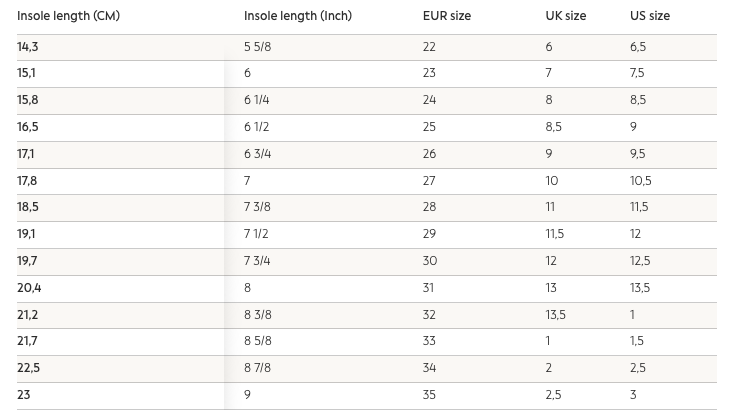Click US size 13,5 cell
The width and height of the screenshot is (737, 420).
coord(639,288)
